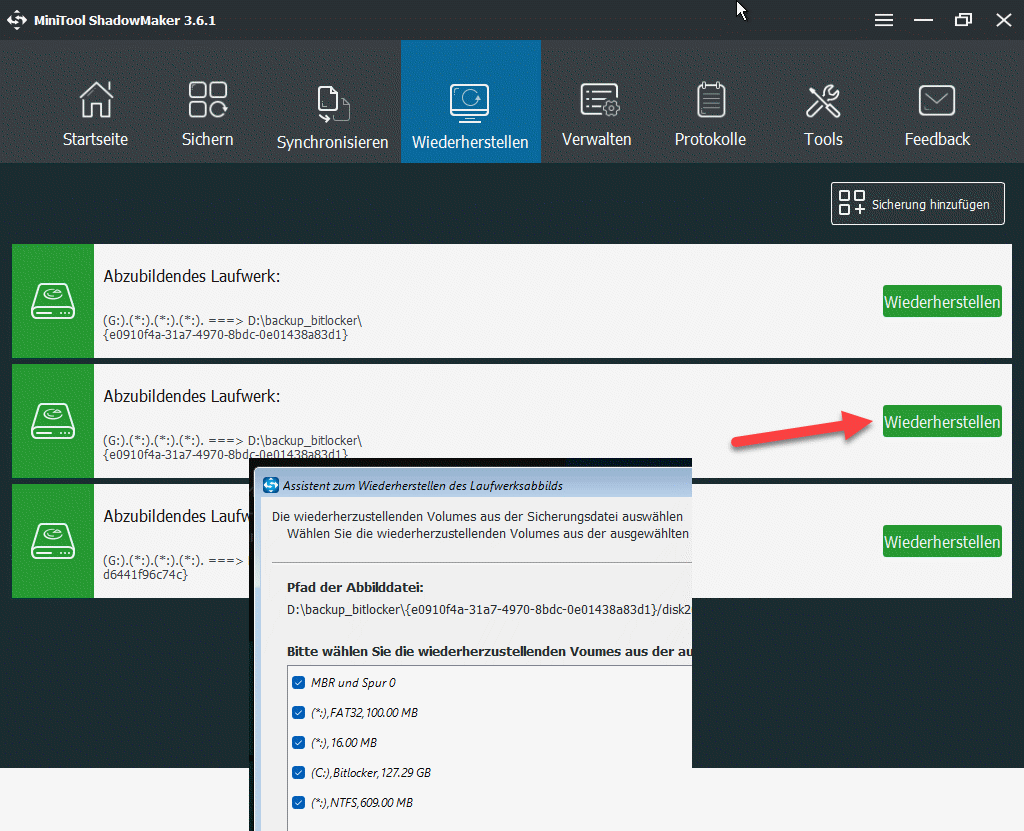Image resolution: width=1024 pixels, height=831 pixels.
Task: Open the Protokolle logs tab
Action: (711, 114)
